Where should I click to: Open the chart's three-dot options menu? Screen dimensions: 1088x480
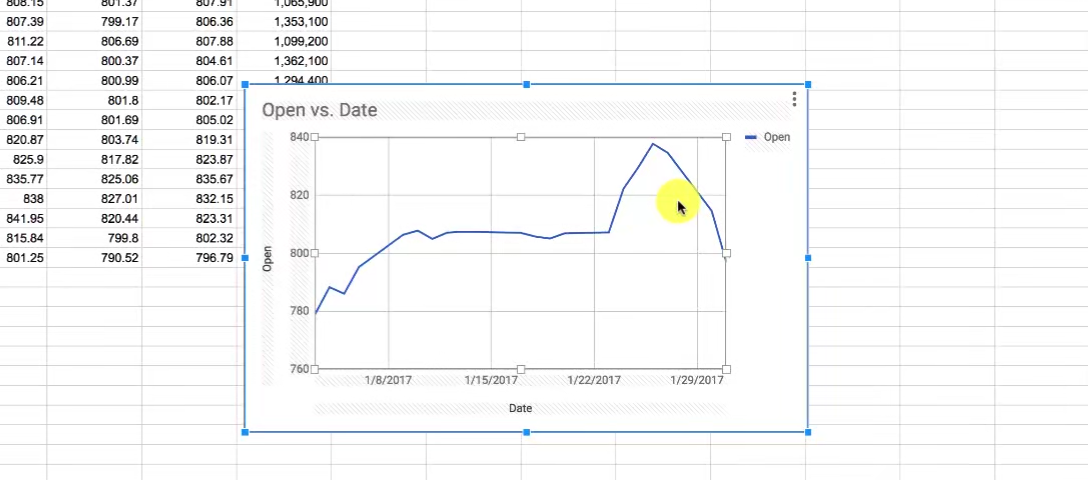[794, 99]
